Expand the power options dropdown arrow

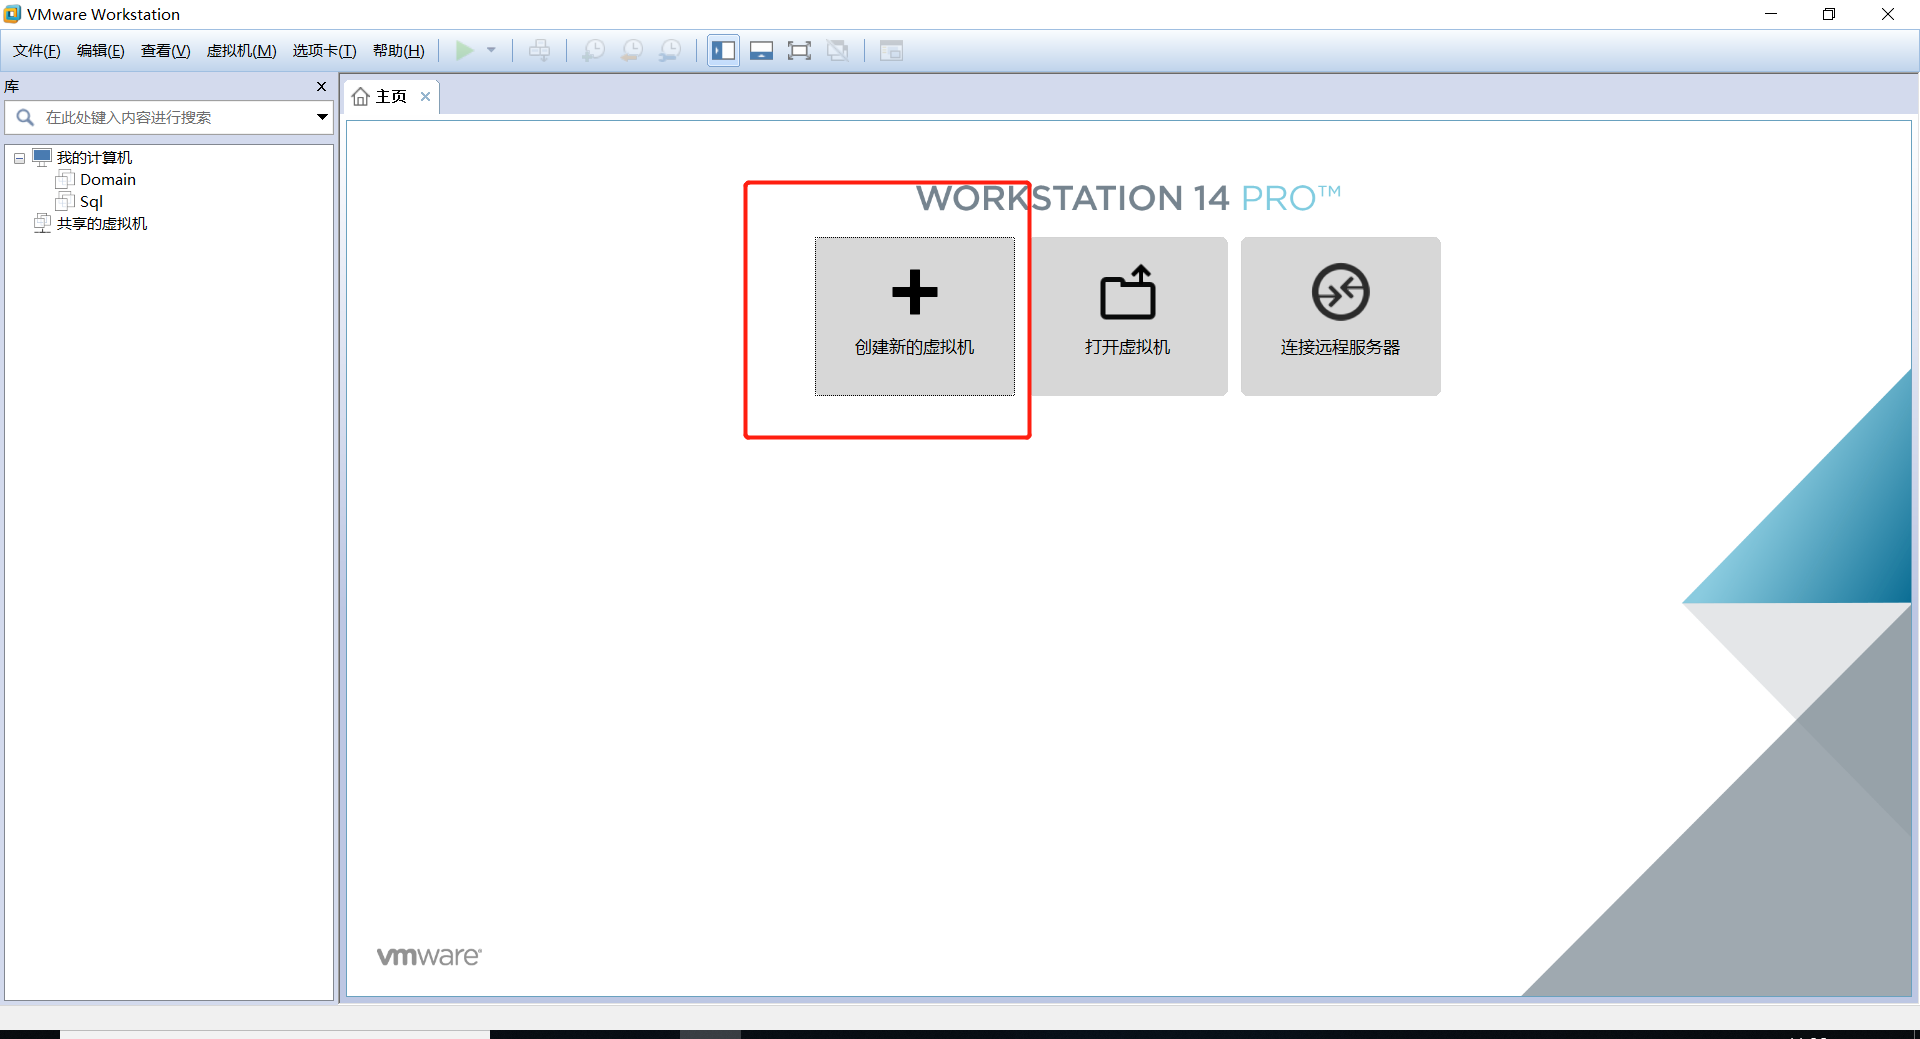coord(491,51)
